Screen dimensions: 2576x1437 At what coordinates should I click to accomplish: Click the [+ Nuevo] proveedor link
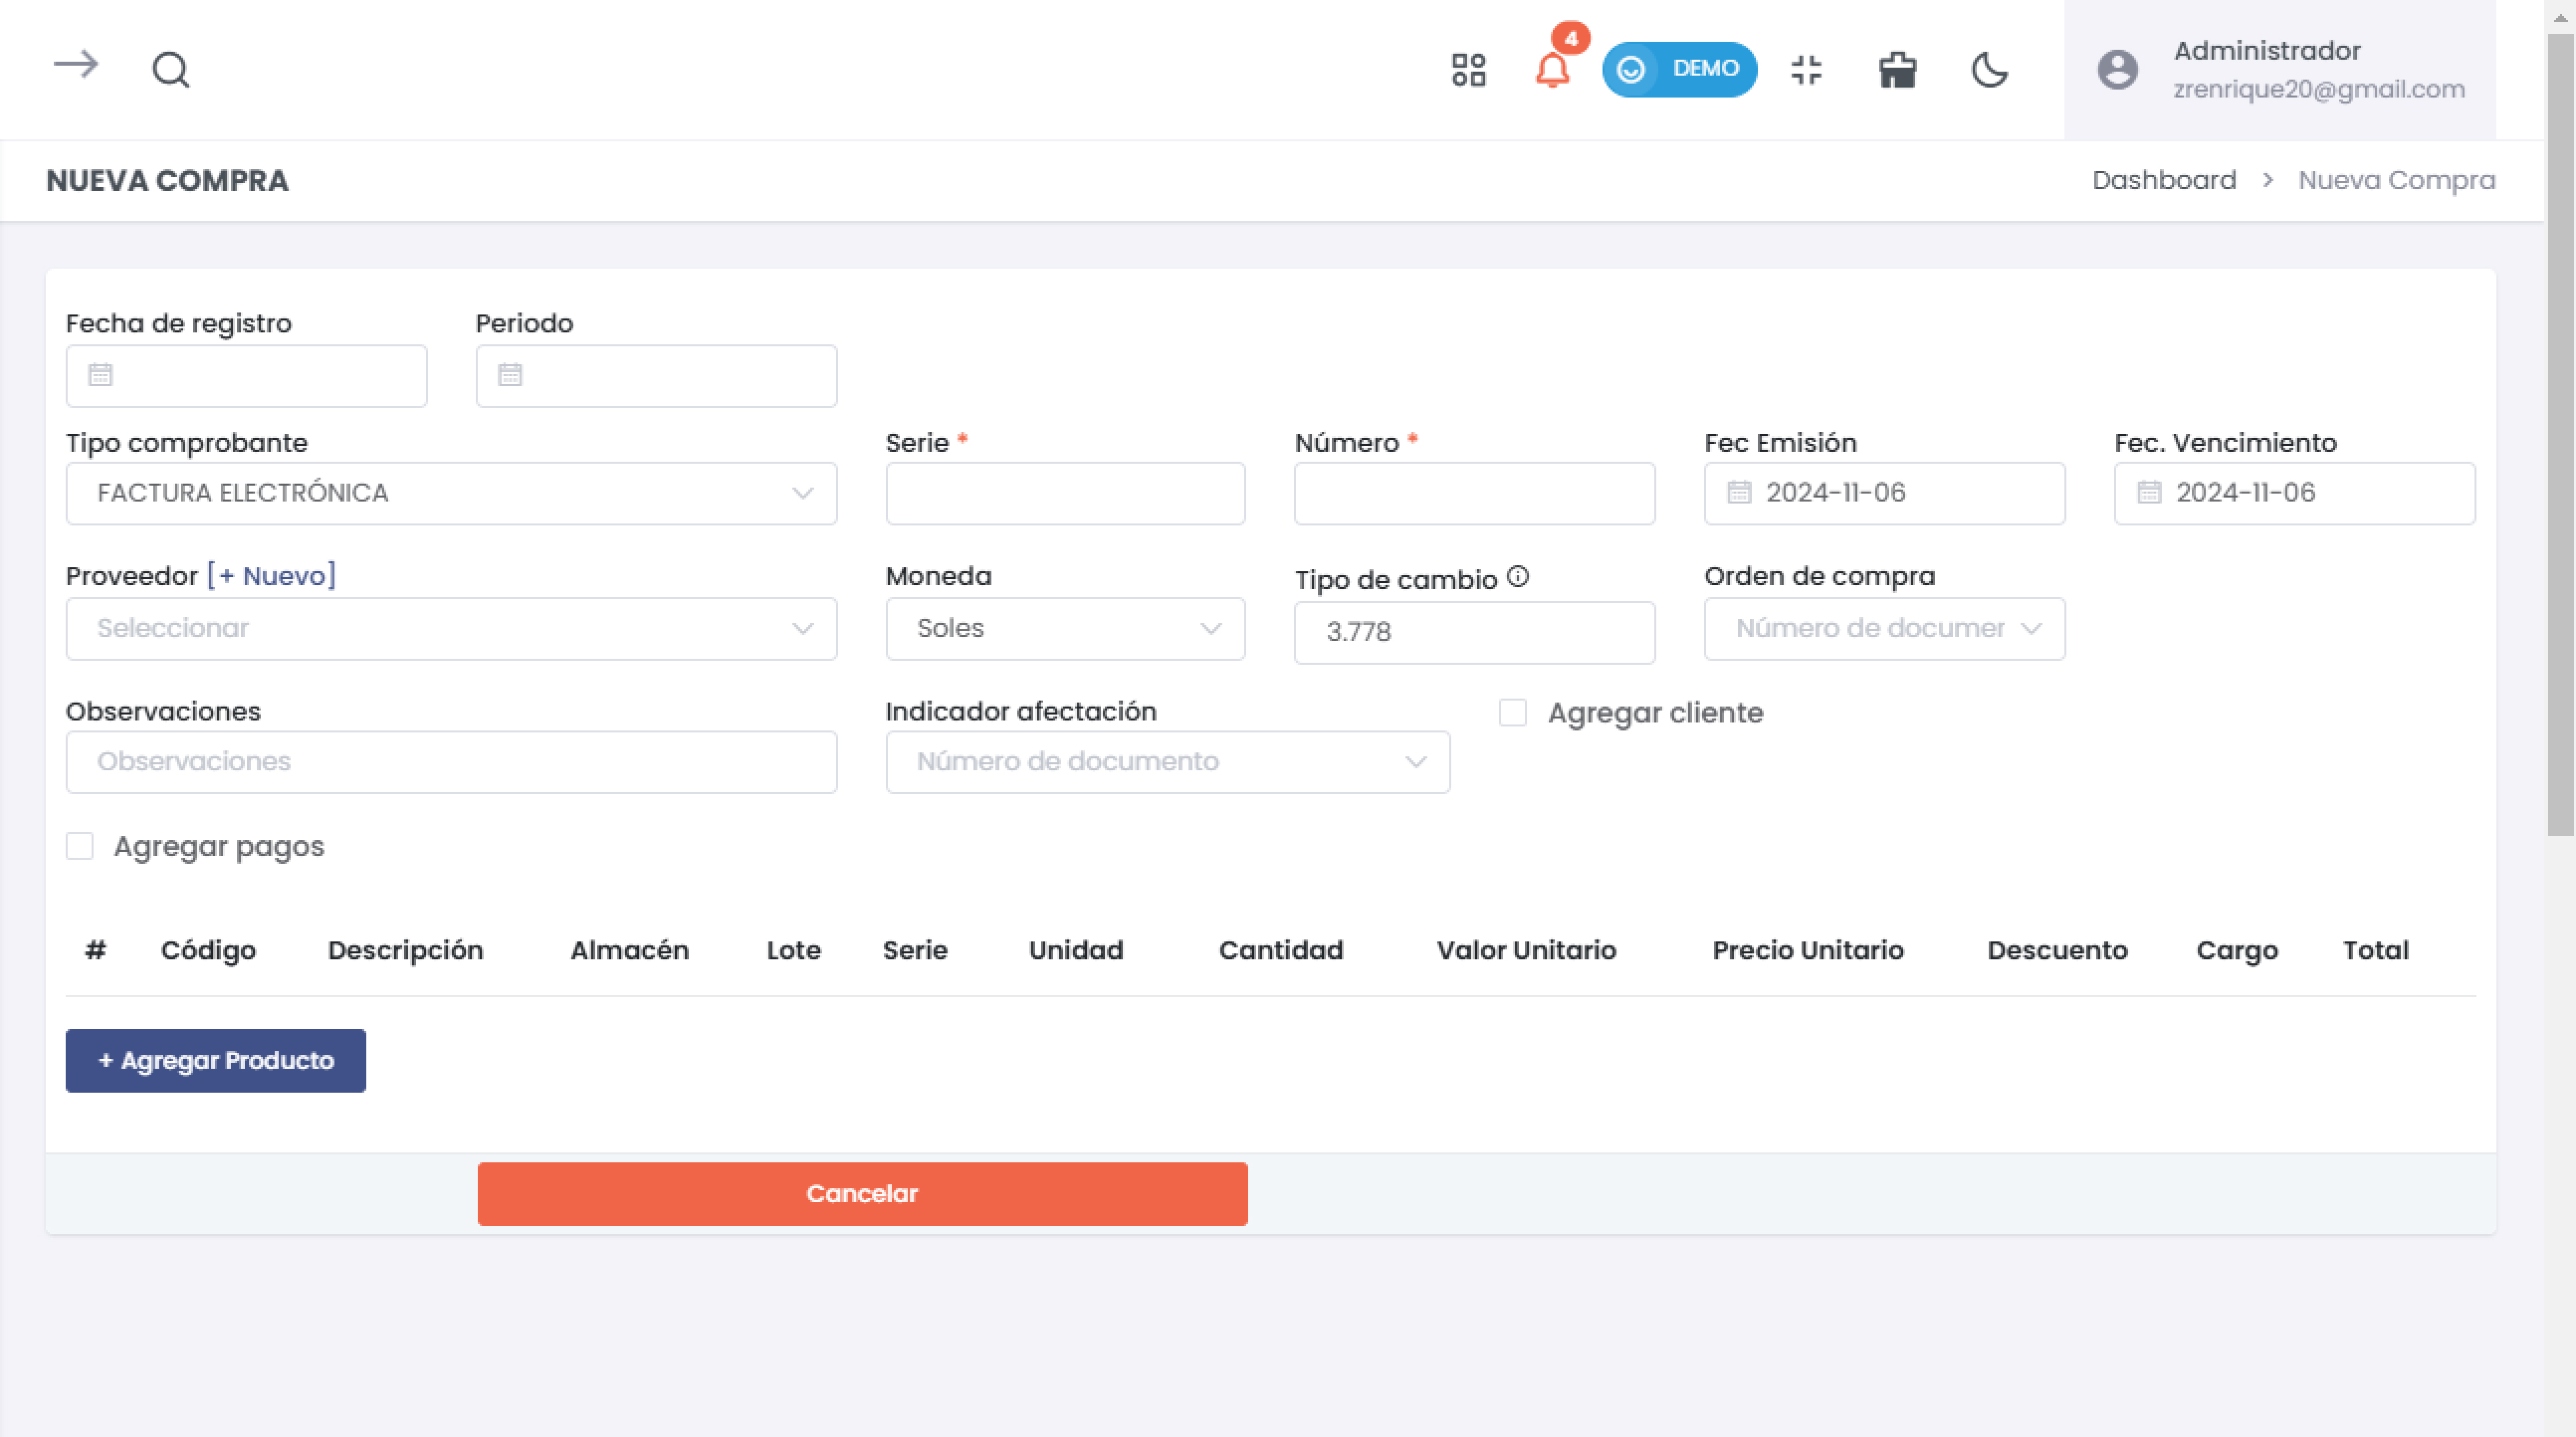(x=271, y=576)
